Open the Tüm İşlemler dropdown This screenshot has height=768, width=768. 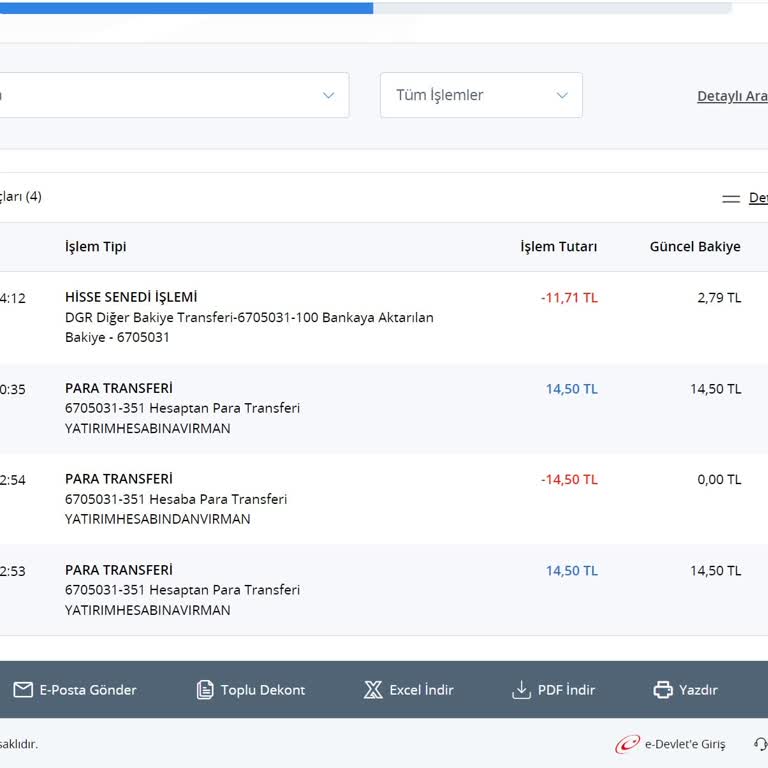pyautogui.click(x=481, y=95)
